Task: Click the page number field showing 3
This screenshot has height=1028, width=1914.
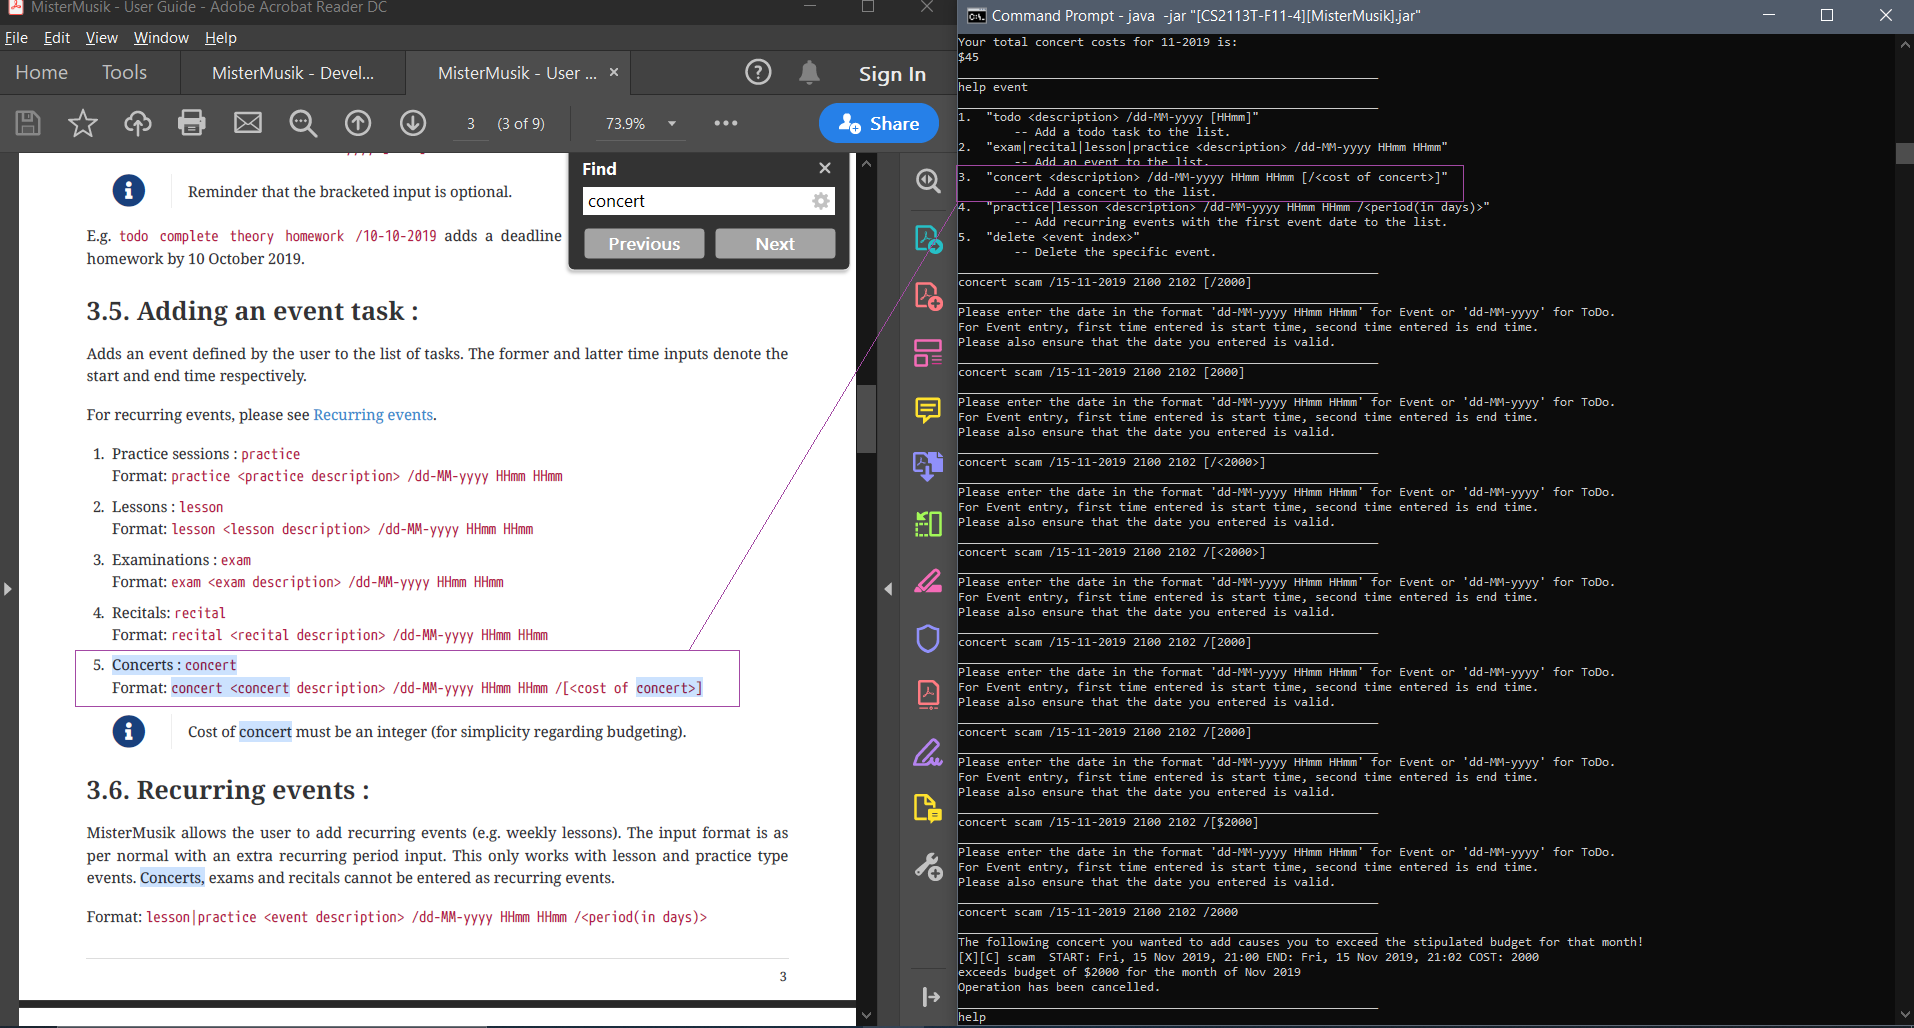Action: pos(470,123)
